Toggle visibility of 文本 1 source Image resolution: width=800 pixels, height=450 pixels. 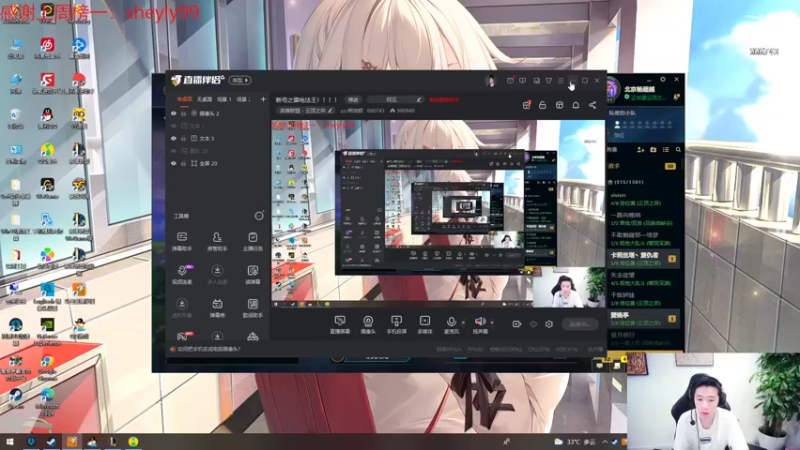pos(173,126)
